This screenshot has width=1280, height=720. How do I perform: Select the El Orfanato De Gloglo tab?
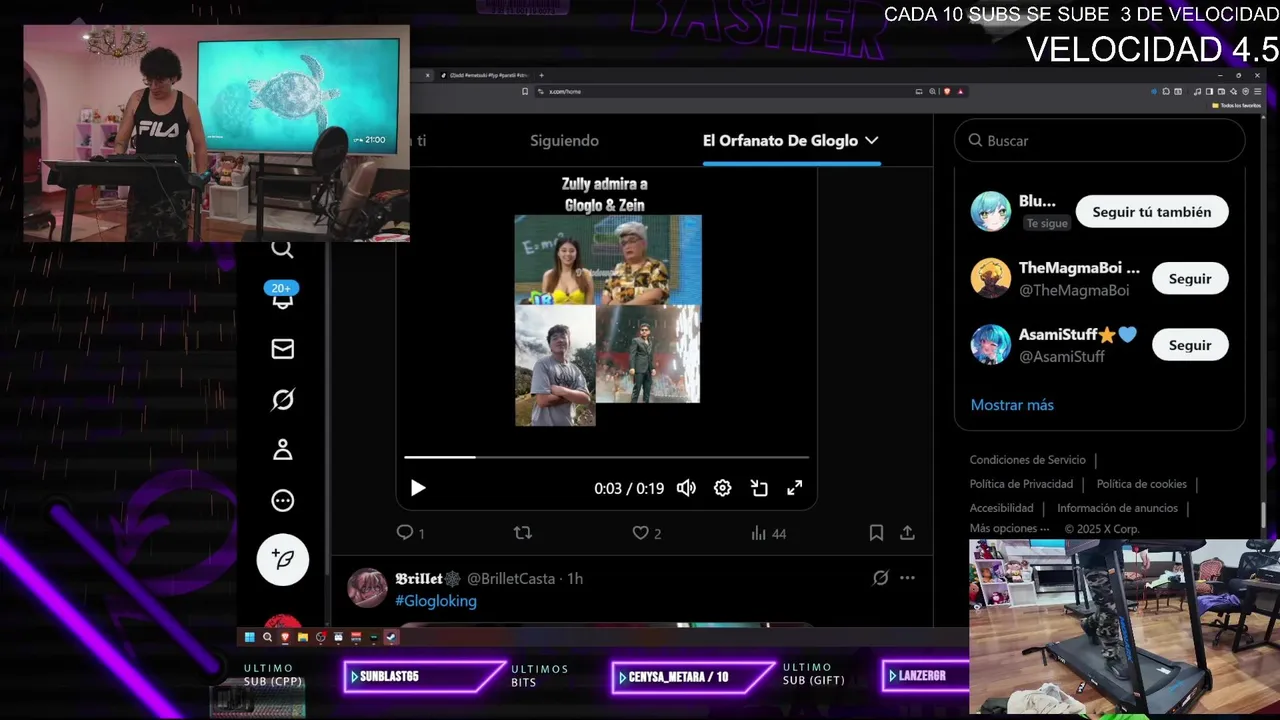(780, 141)
